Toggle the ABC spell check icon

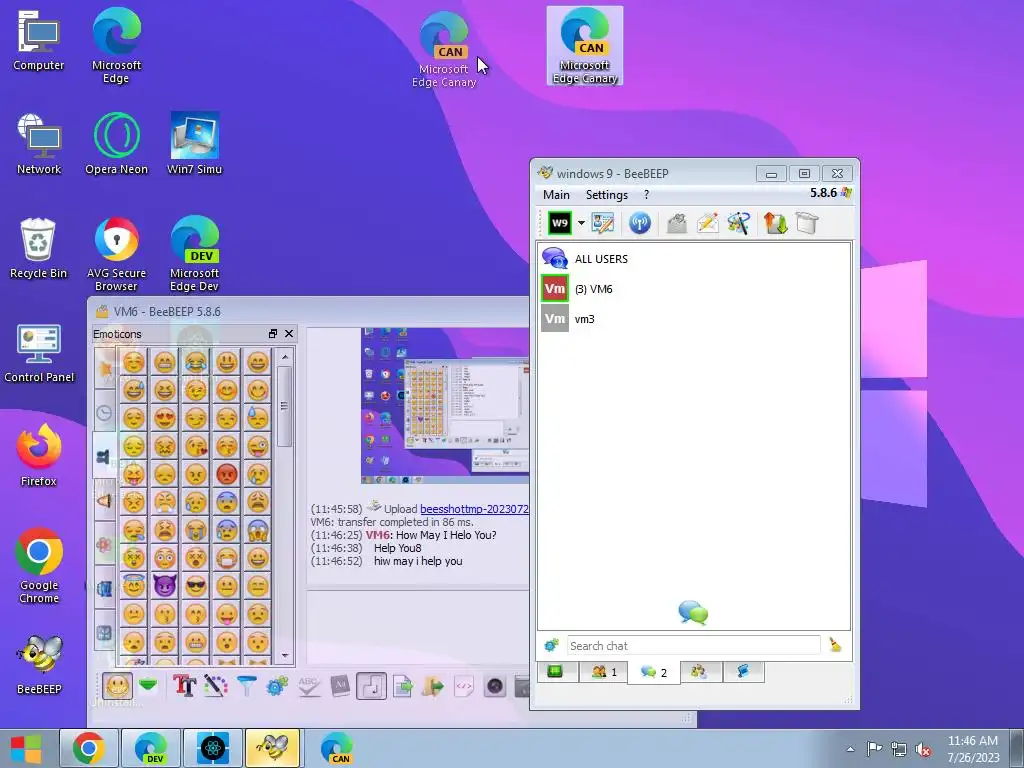click(x=308, y=686)
